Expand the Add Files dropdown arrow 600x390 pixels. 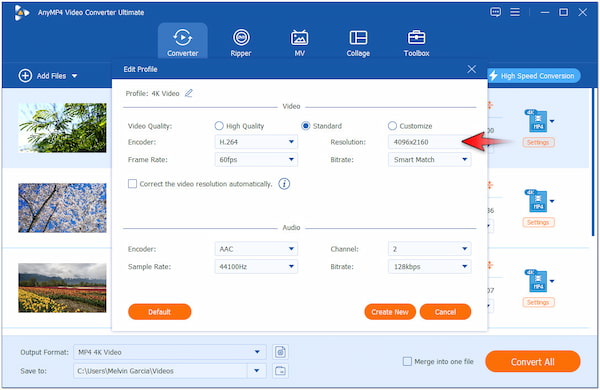(75, 76)
